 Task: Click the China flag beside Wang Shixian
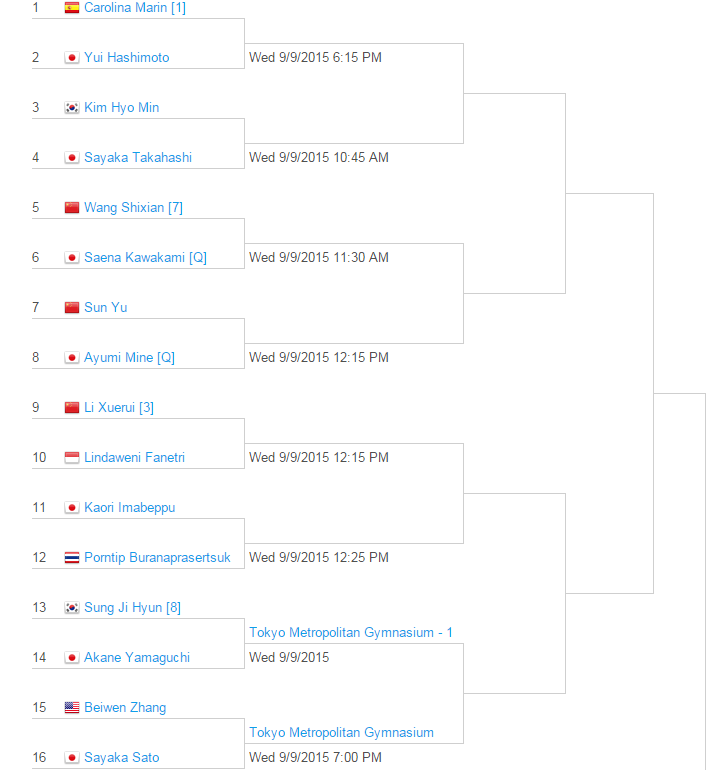(x=71, y=208)
